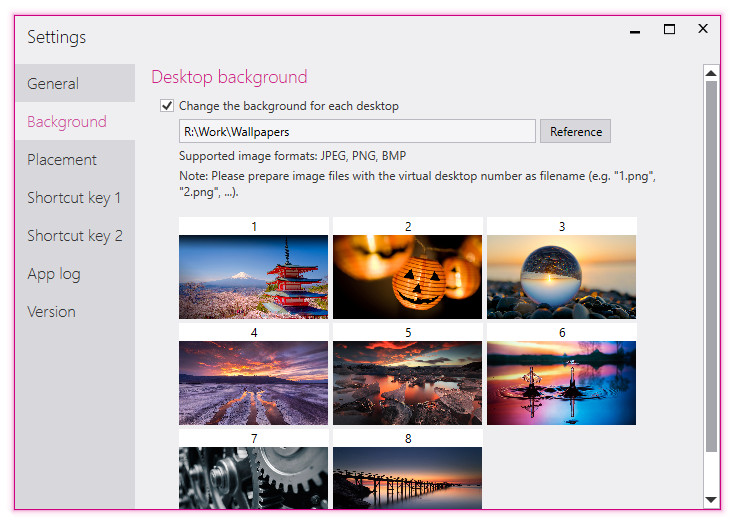Toggle change background for each desktop checkbox
This screenshot has height=526, width=736.
click(167, 106)
